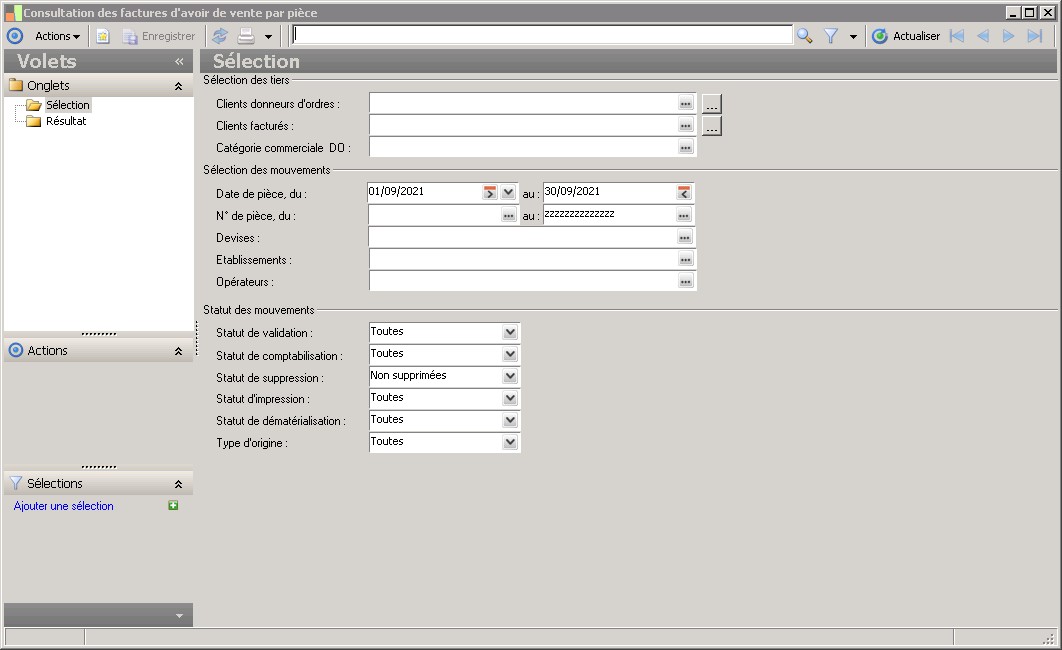
Task: Open the Statut d'impression dropdown
Action: click(x=510, y=398)
